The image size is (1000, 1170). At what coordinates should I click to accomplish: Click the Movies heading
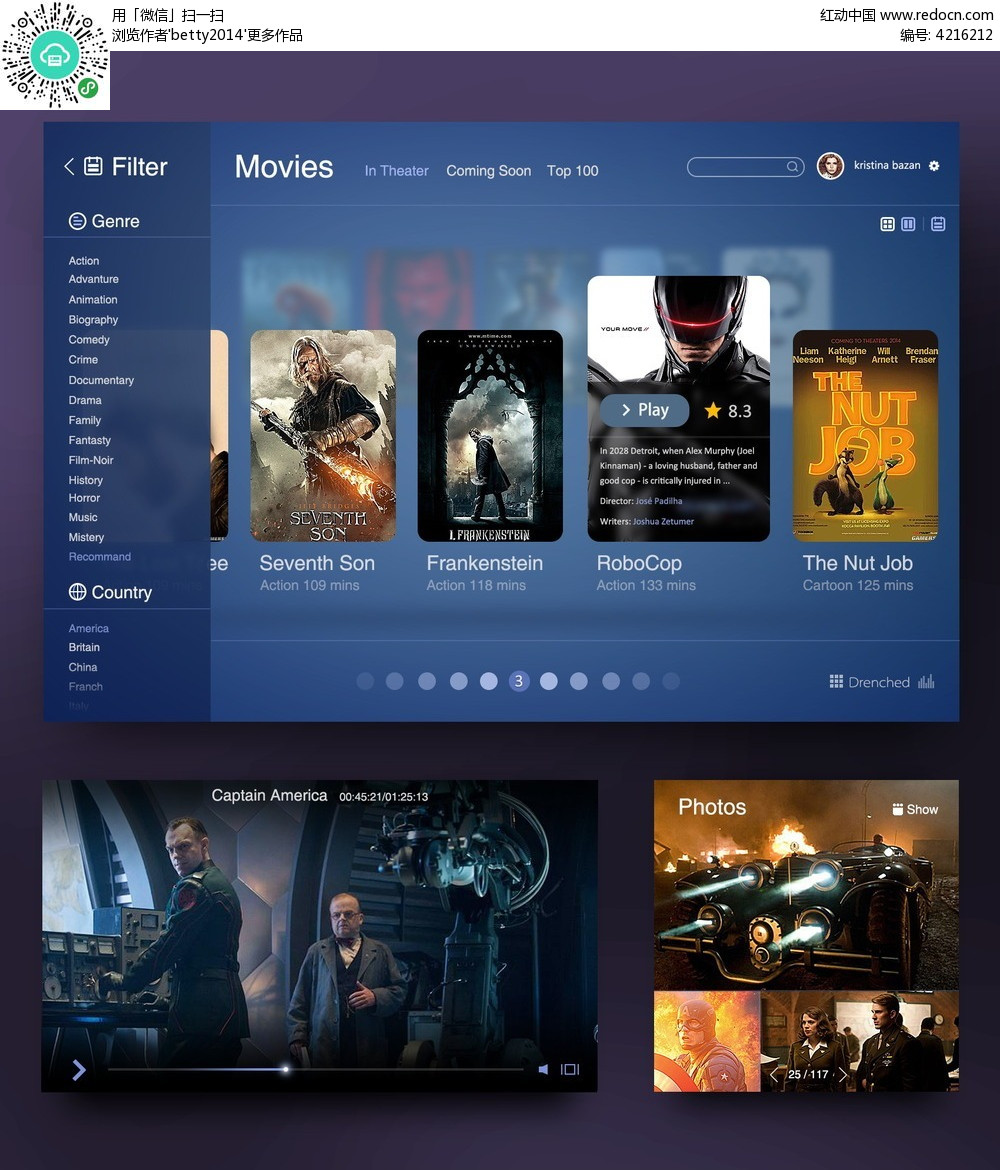point(284,167)
